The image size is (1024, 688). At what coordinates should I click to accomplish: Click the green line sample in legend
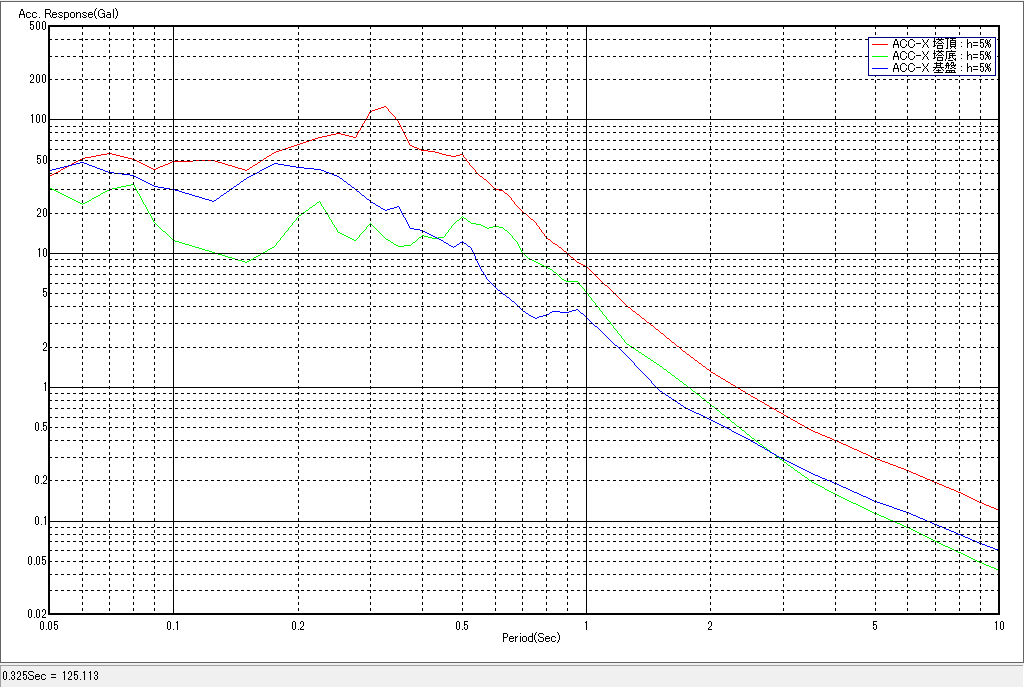pos(879,56)
